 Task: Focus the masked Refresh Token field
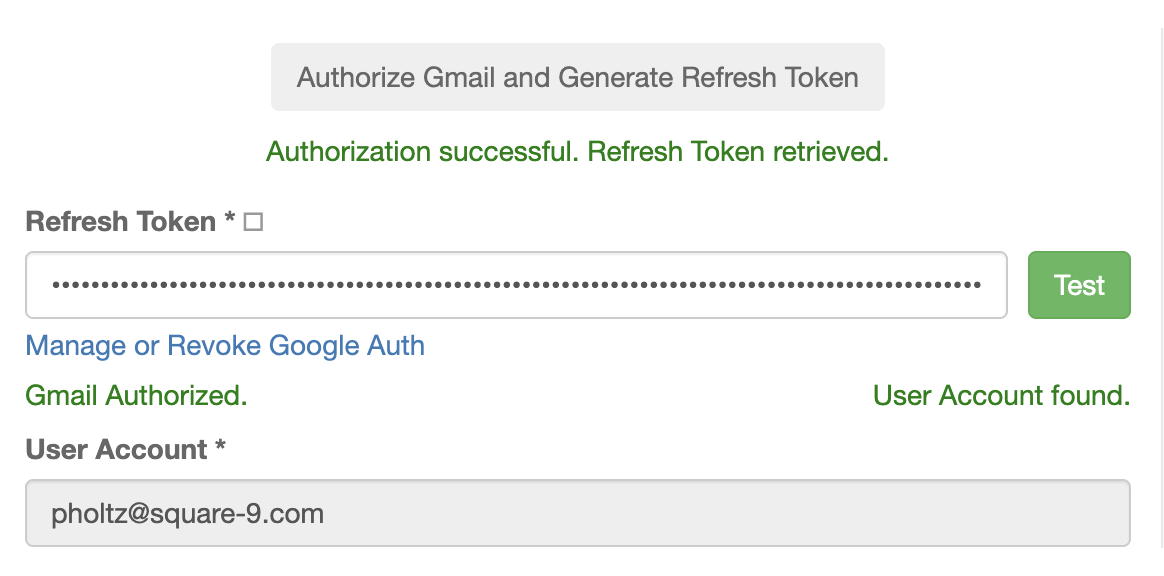click(516, 285)
